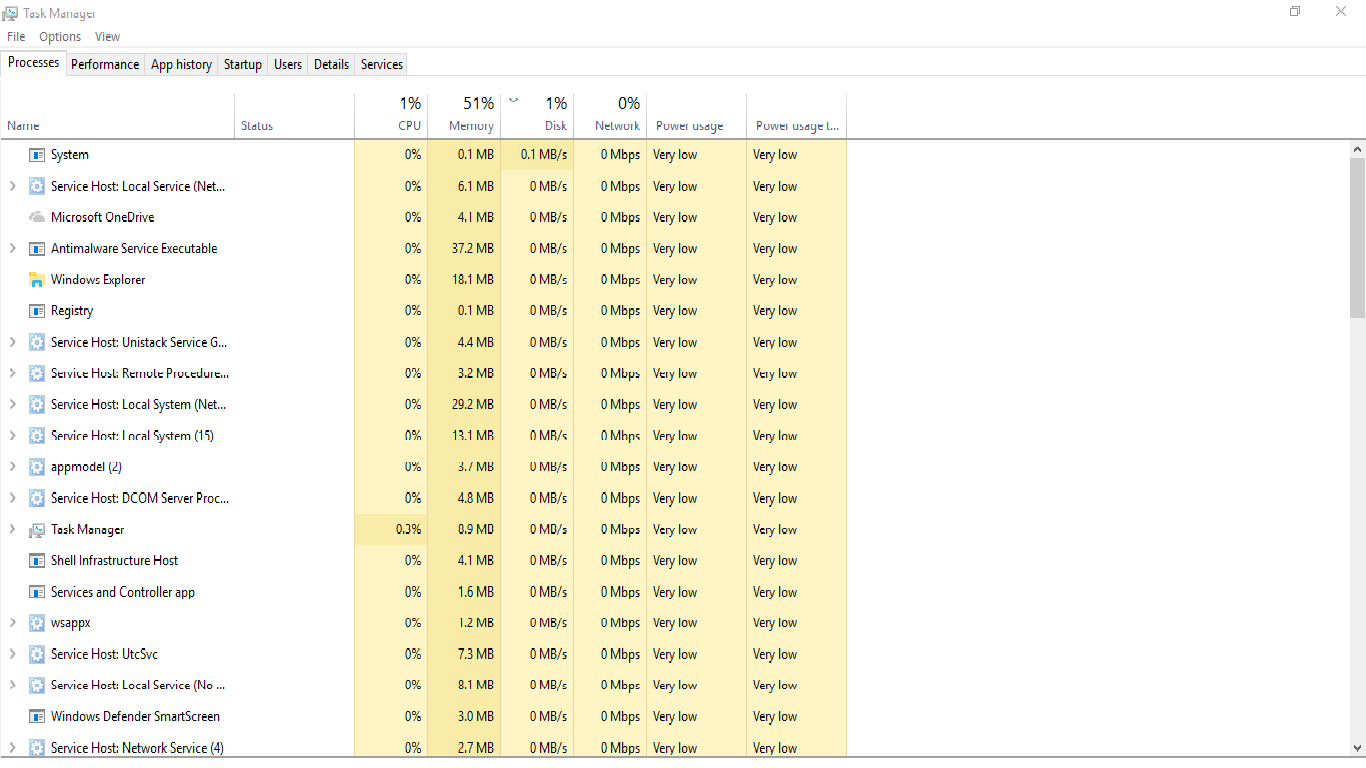
Task: Open the Services tab
Action: pos(382,64)
